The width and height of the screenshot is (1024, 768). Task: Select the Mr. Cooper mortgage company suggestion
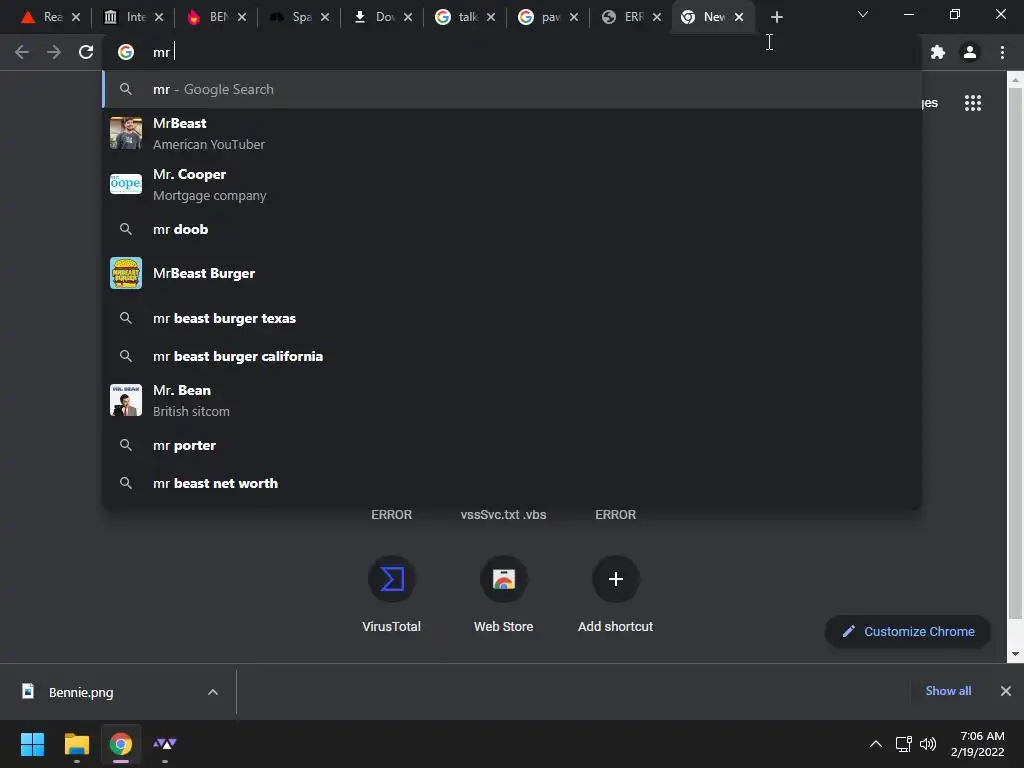point(512,184)
